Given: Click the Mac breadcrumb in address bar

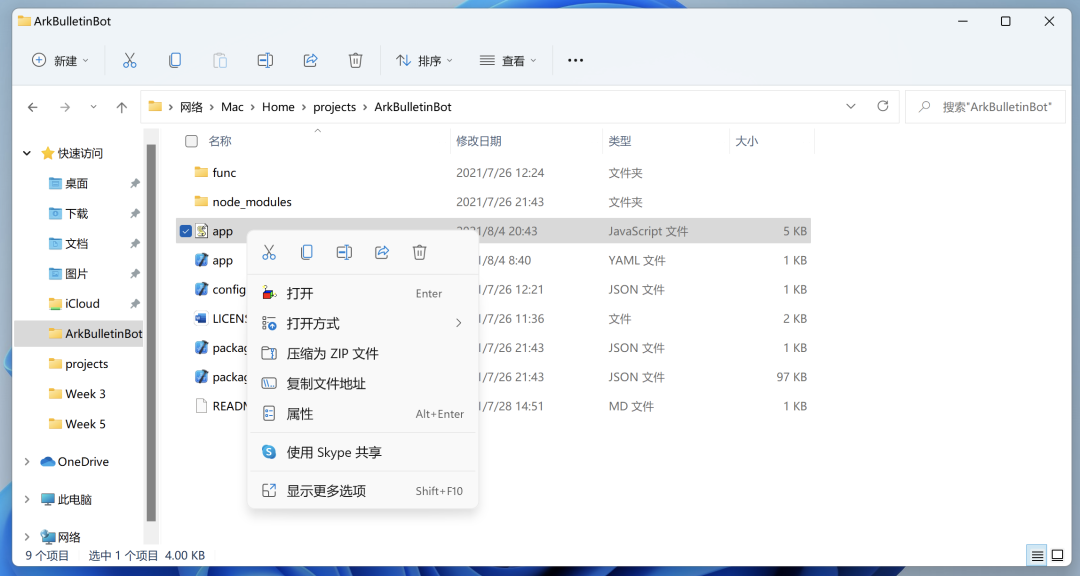Looking at the screenshot, I should (x=232, y=107).
